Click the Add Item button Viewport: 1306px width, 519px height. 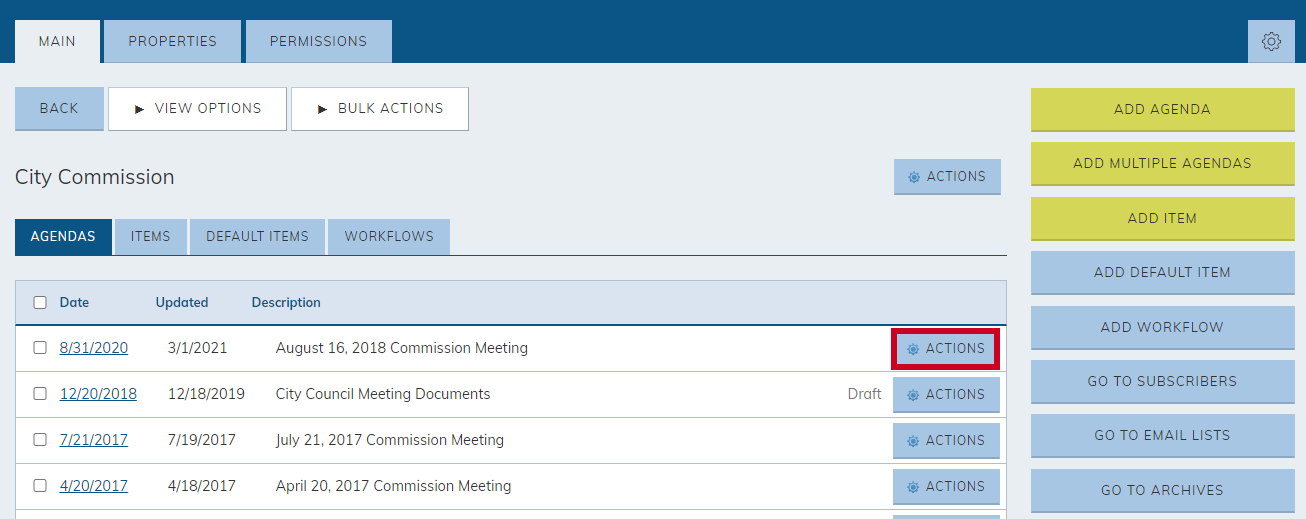tap(1162, 219)
